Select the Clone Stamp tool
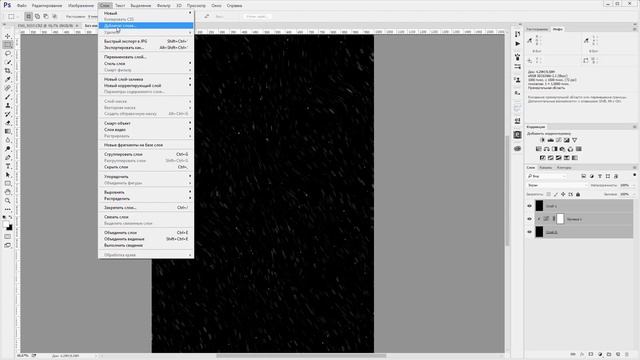 click(8, 105)
